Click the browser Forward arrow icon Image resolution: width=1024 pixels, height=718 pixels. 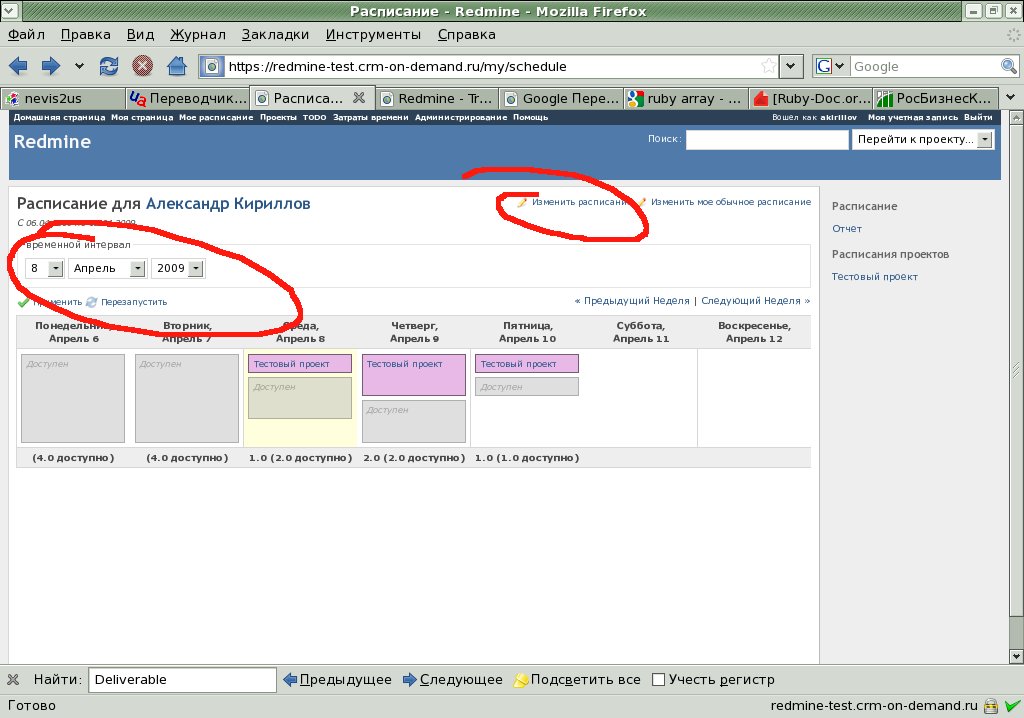coord(50,67)
